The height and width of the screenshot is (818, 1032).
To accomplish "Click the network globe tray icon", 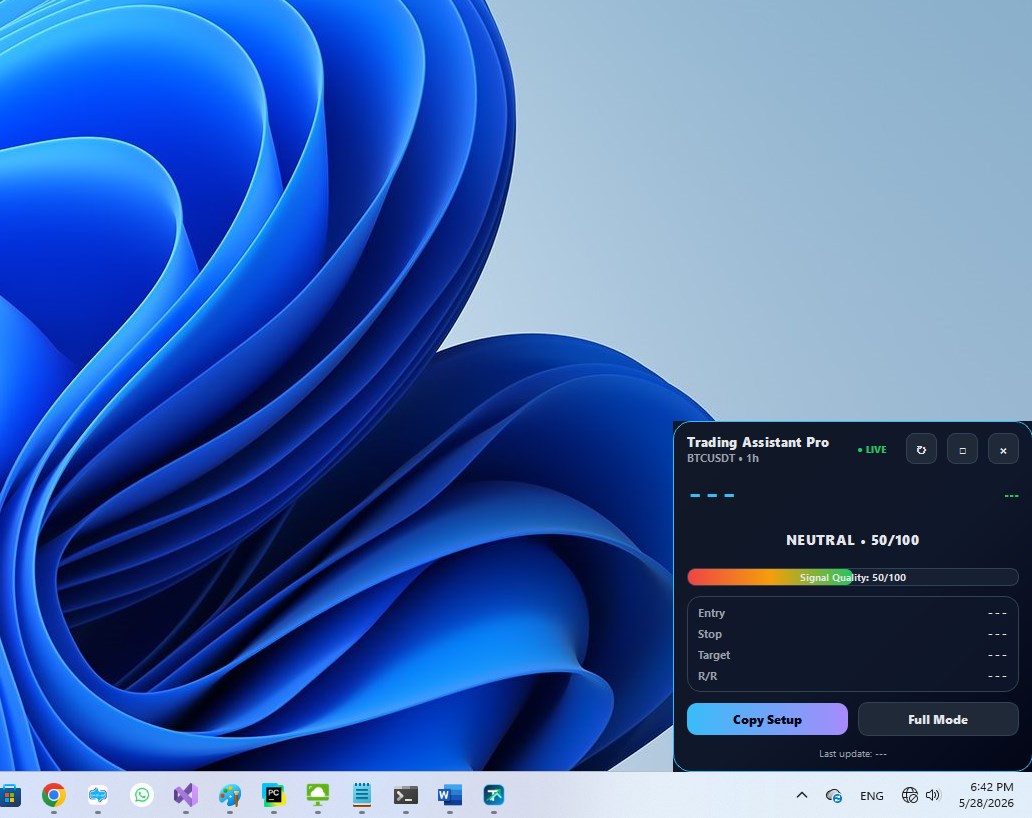I will point(910,795).
